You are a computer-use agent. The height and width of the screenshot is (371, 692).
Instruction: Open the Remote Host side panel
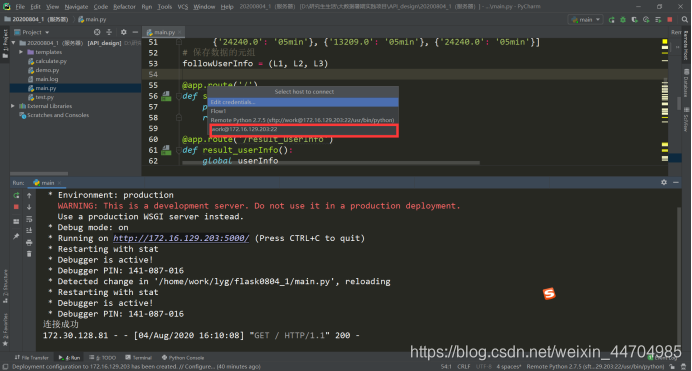(686, 45)
